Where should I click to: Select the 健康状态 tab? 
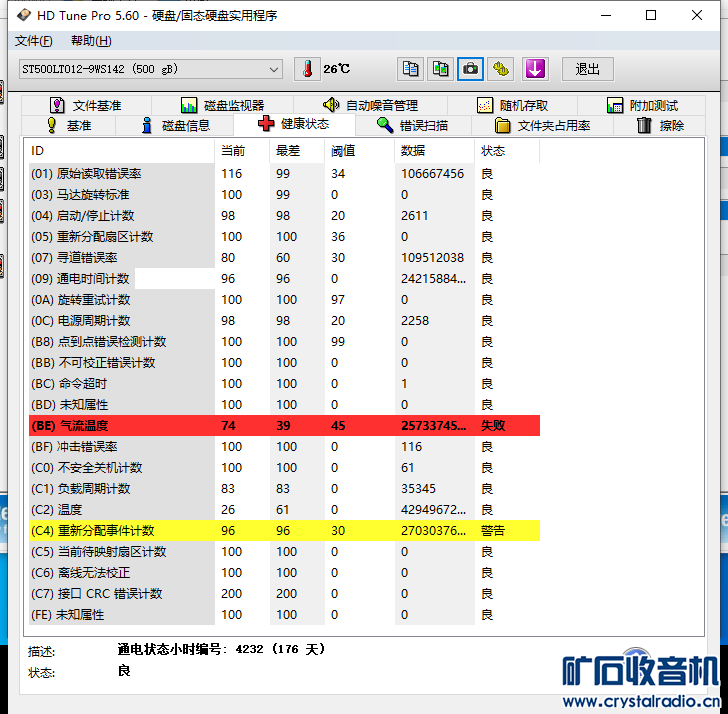(x=294, y=124)
